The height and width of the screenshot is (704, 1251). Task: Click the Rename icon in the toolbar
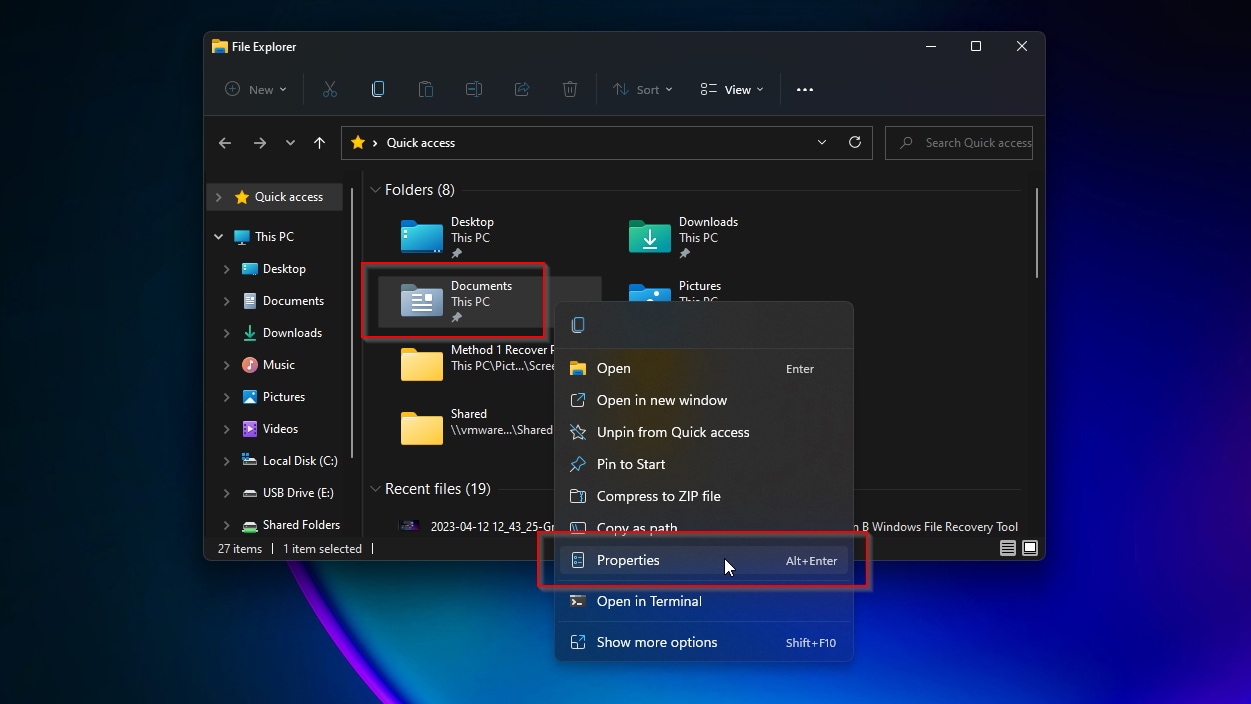point(473,89)
